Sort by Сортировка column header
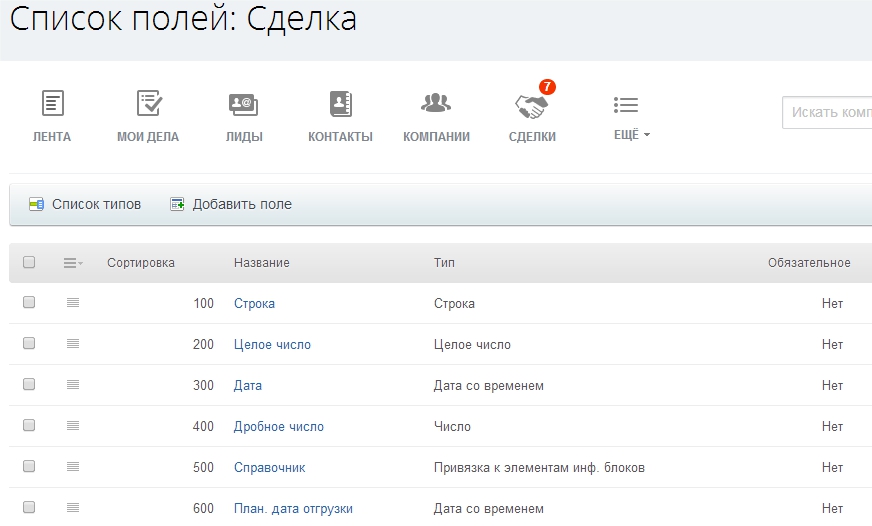The height and width of the screenshot is (526, 872). [x=141, y=263]
